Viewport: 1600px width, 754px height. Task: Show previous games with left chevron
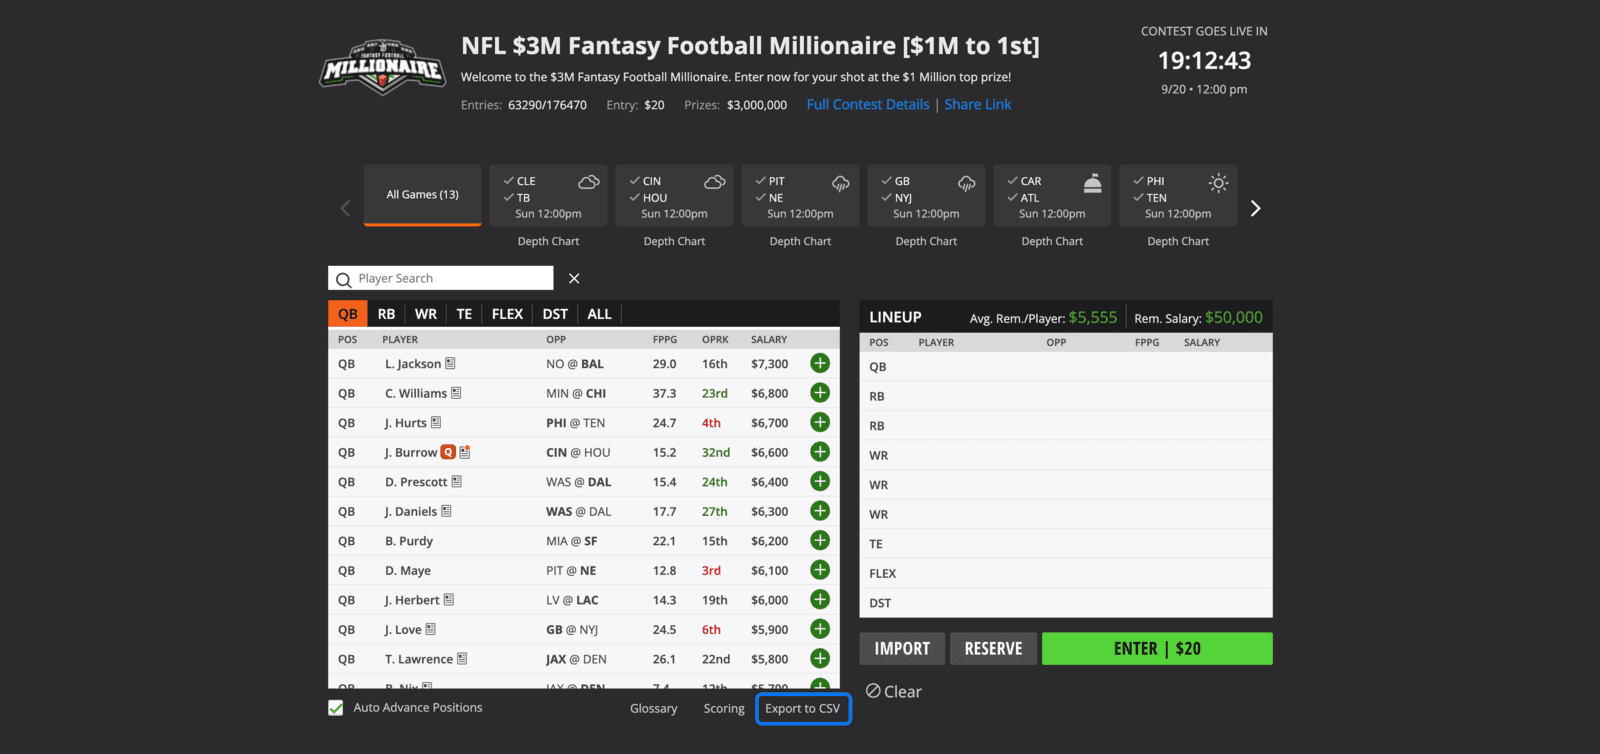[345, 208]
